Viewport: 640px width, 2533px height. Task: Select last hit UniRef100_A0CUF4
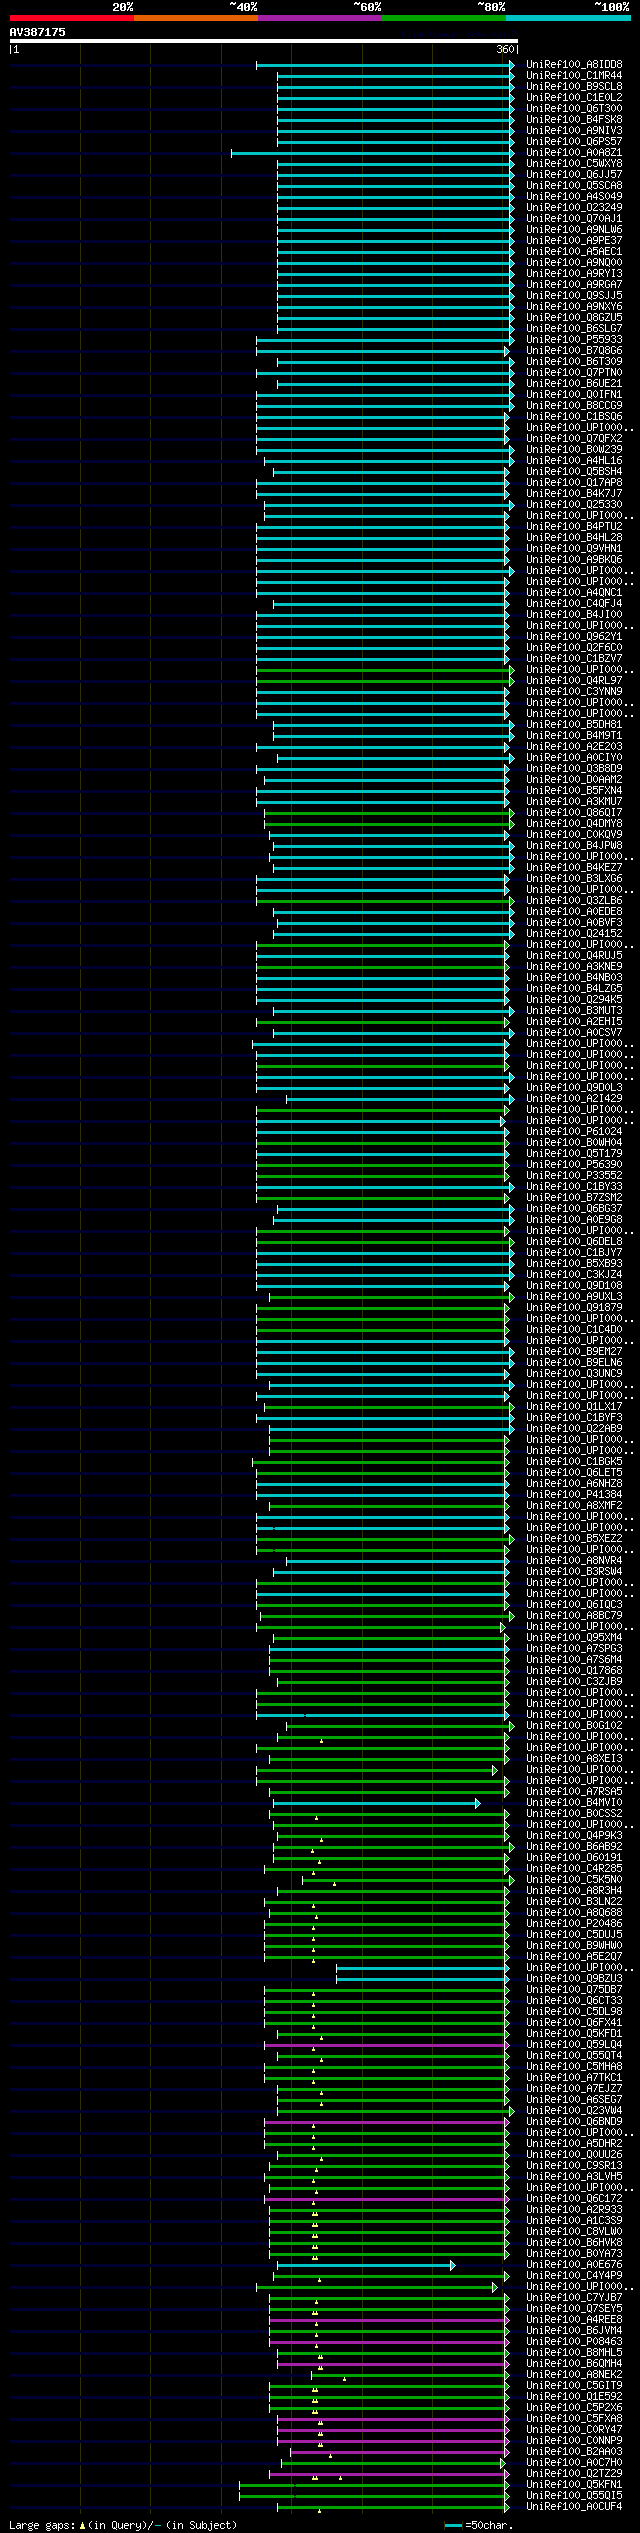coord(574,2507)
